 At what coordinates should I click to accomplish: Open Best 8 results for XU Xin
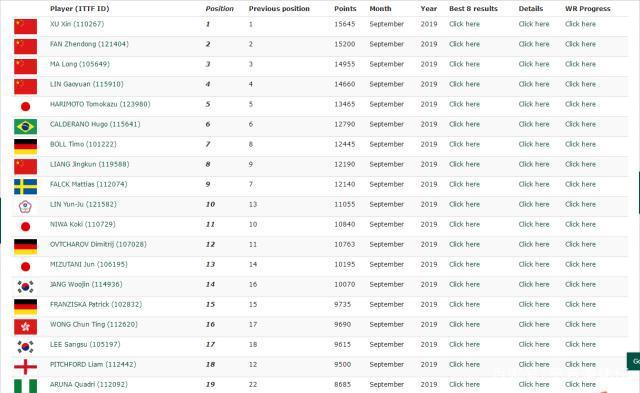pyautogui.click(x=464, y=24)
